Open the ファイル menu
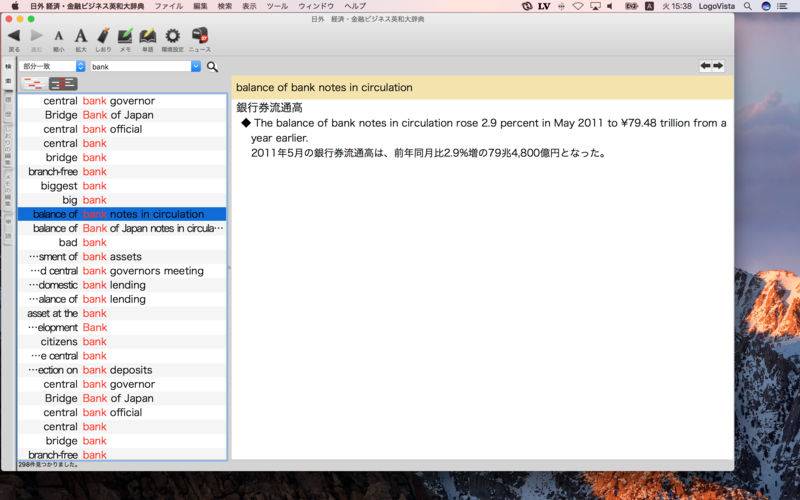Screen dimensions: 800x500 (x=168, y=6)
